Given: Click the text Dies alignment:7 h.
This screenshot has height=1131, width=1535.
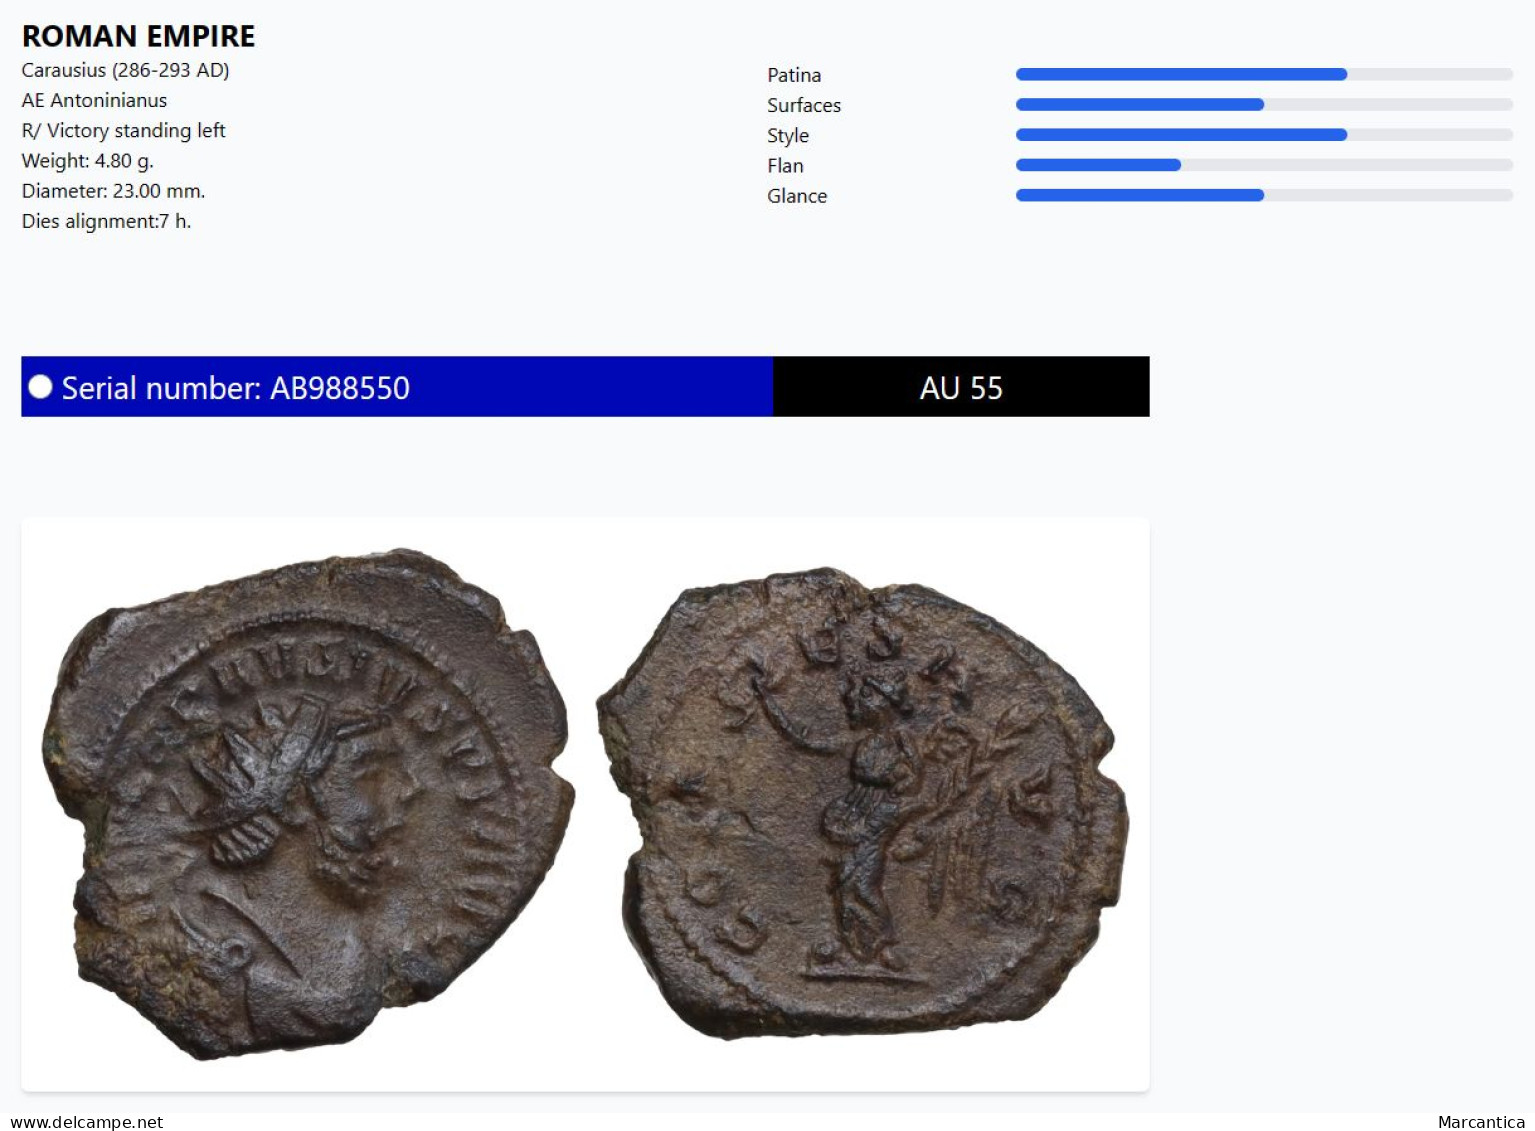Looking at the screenshot, I should tap(107, 221).
